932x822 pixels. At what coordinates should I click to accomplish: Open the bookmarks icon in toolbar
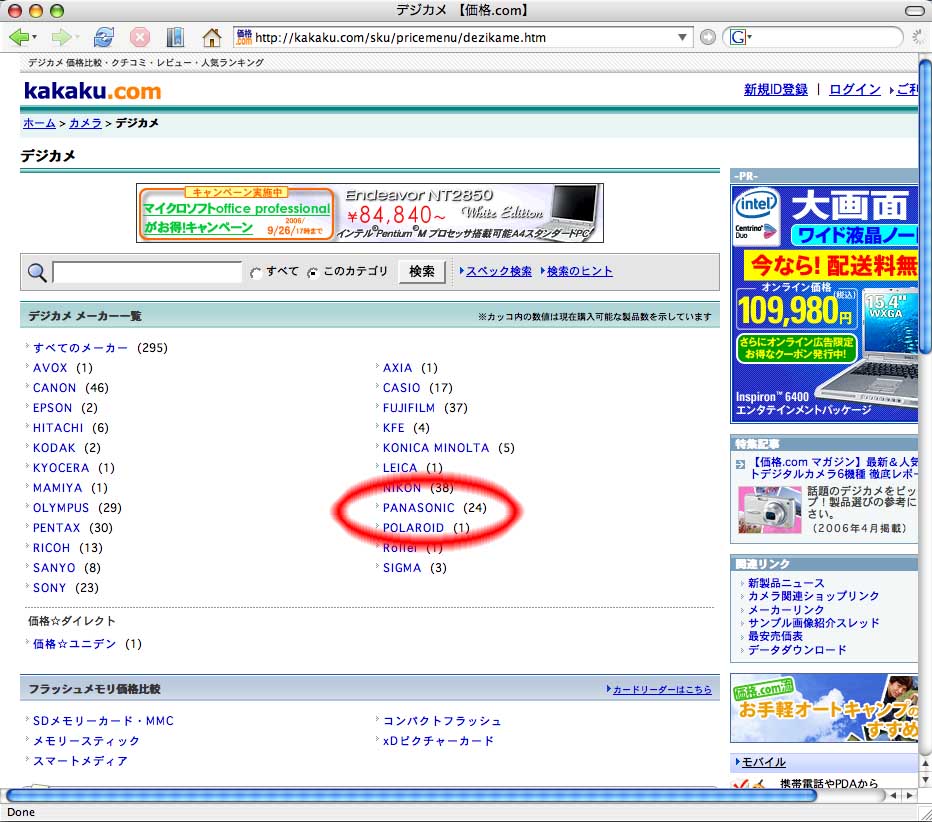point(175,37)
